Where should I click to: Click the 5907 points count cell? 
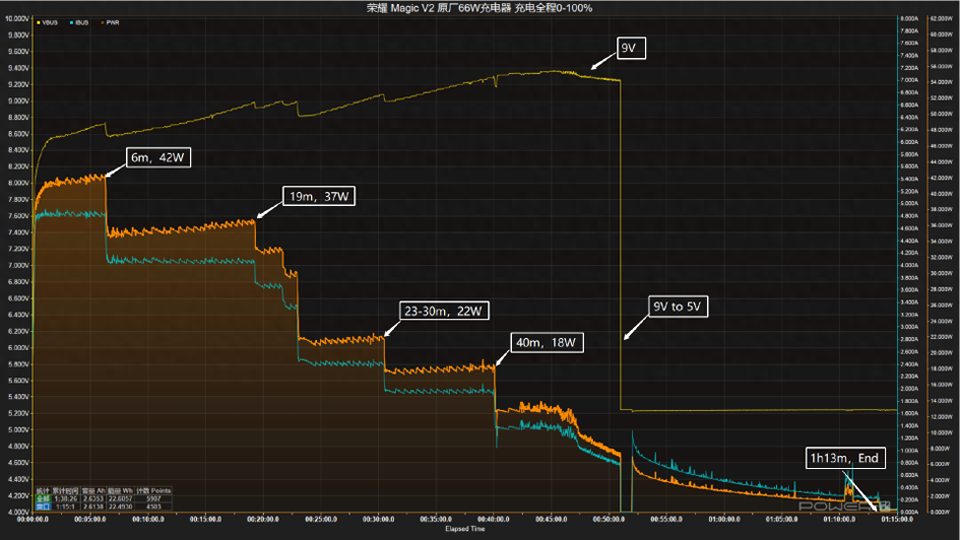coord(154,499)
